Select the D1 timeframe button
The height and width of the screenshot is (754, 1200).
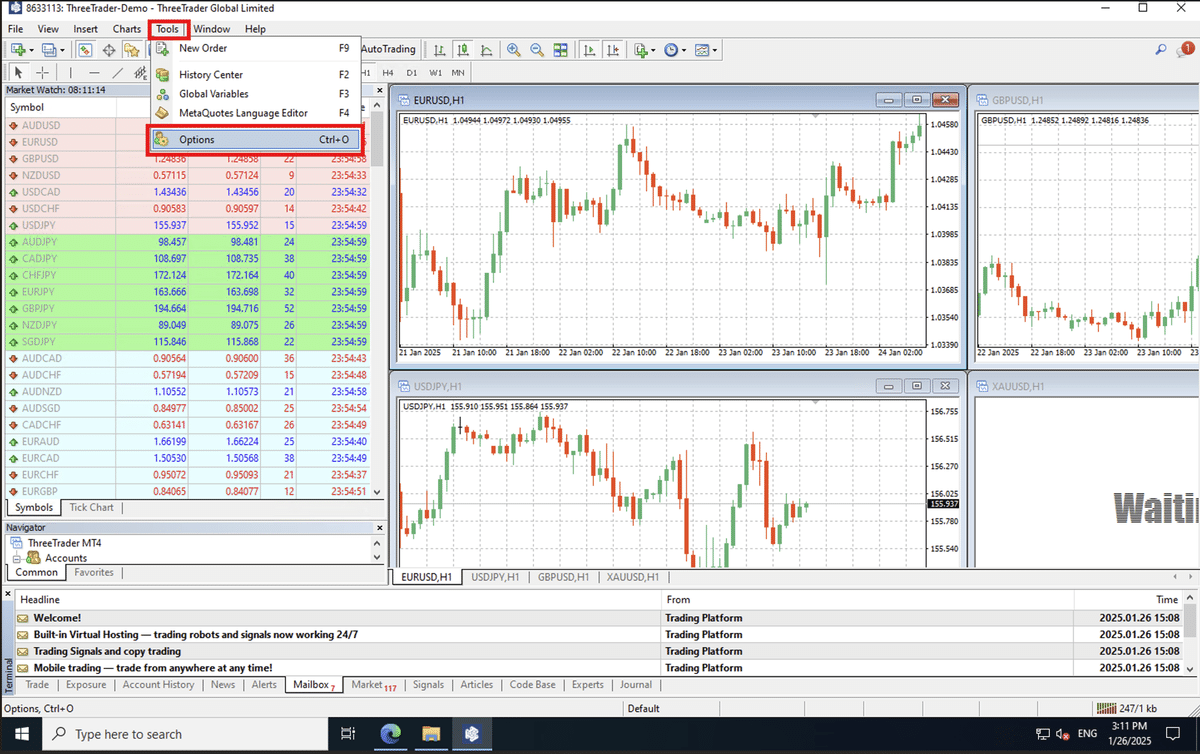coord(412,72)
